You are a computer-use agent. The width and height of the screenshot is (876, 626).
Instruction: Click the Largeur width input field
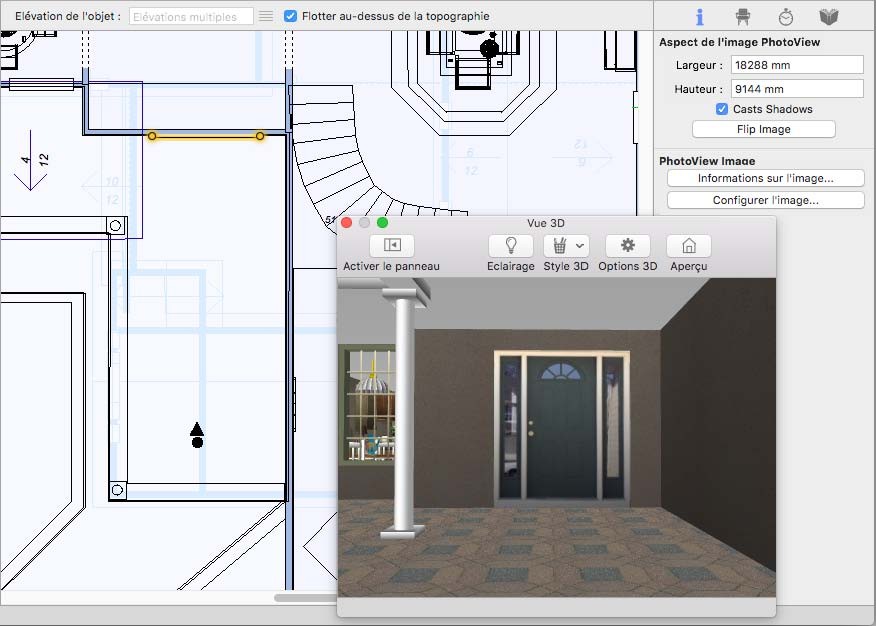point(795,65)
